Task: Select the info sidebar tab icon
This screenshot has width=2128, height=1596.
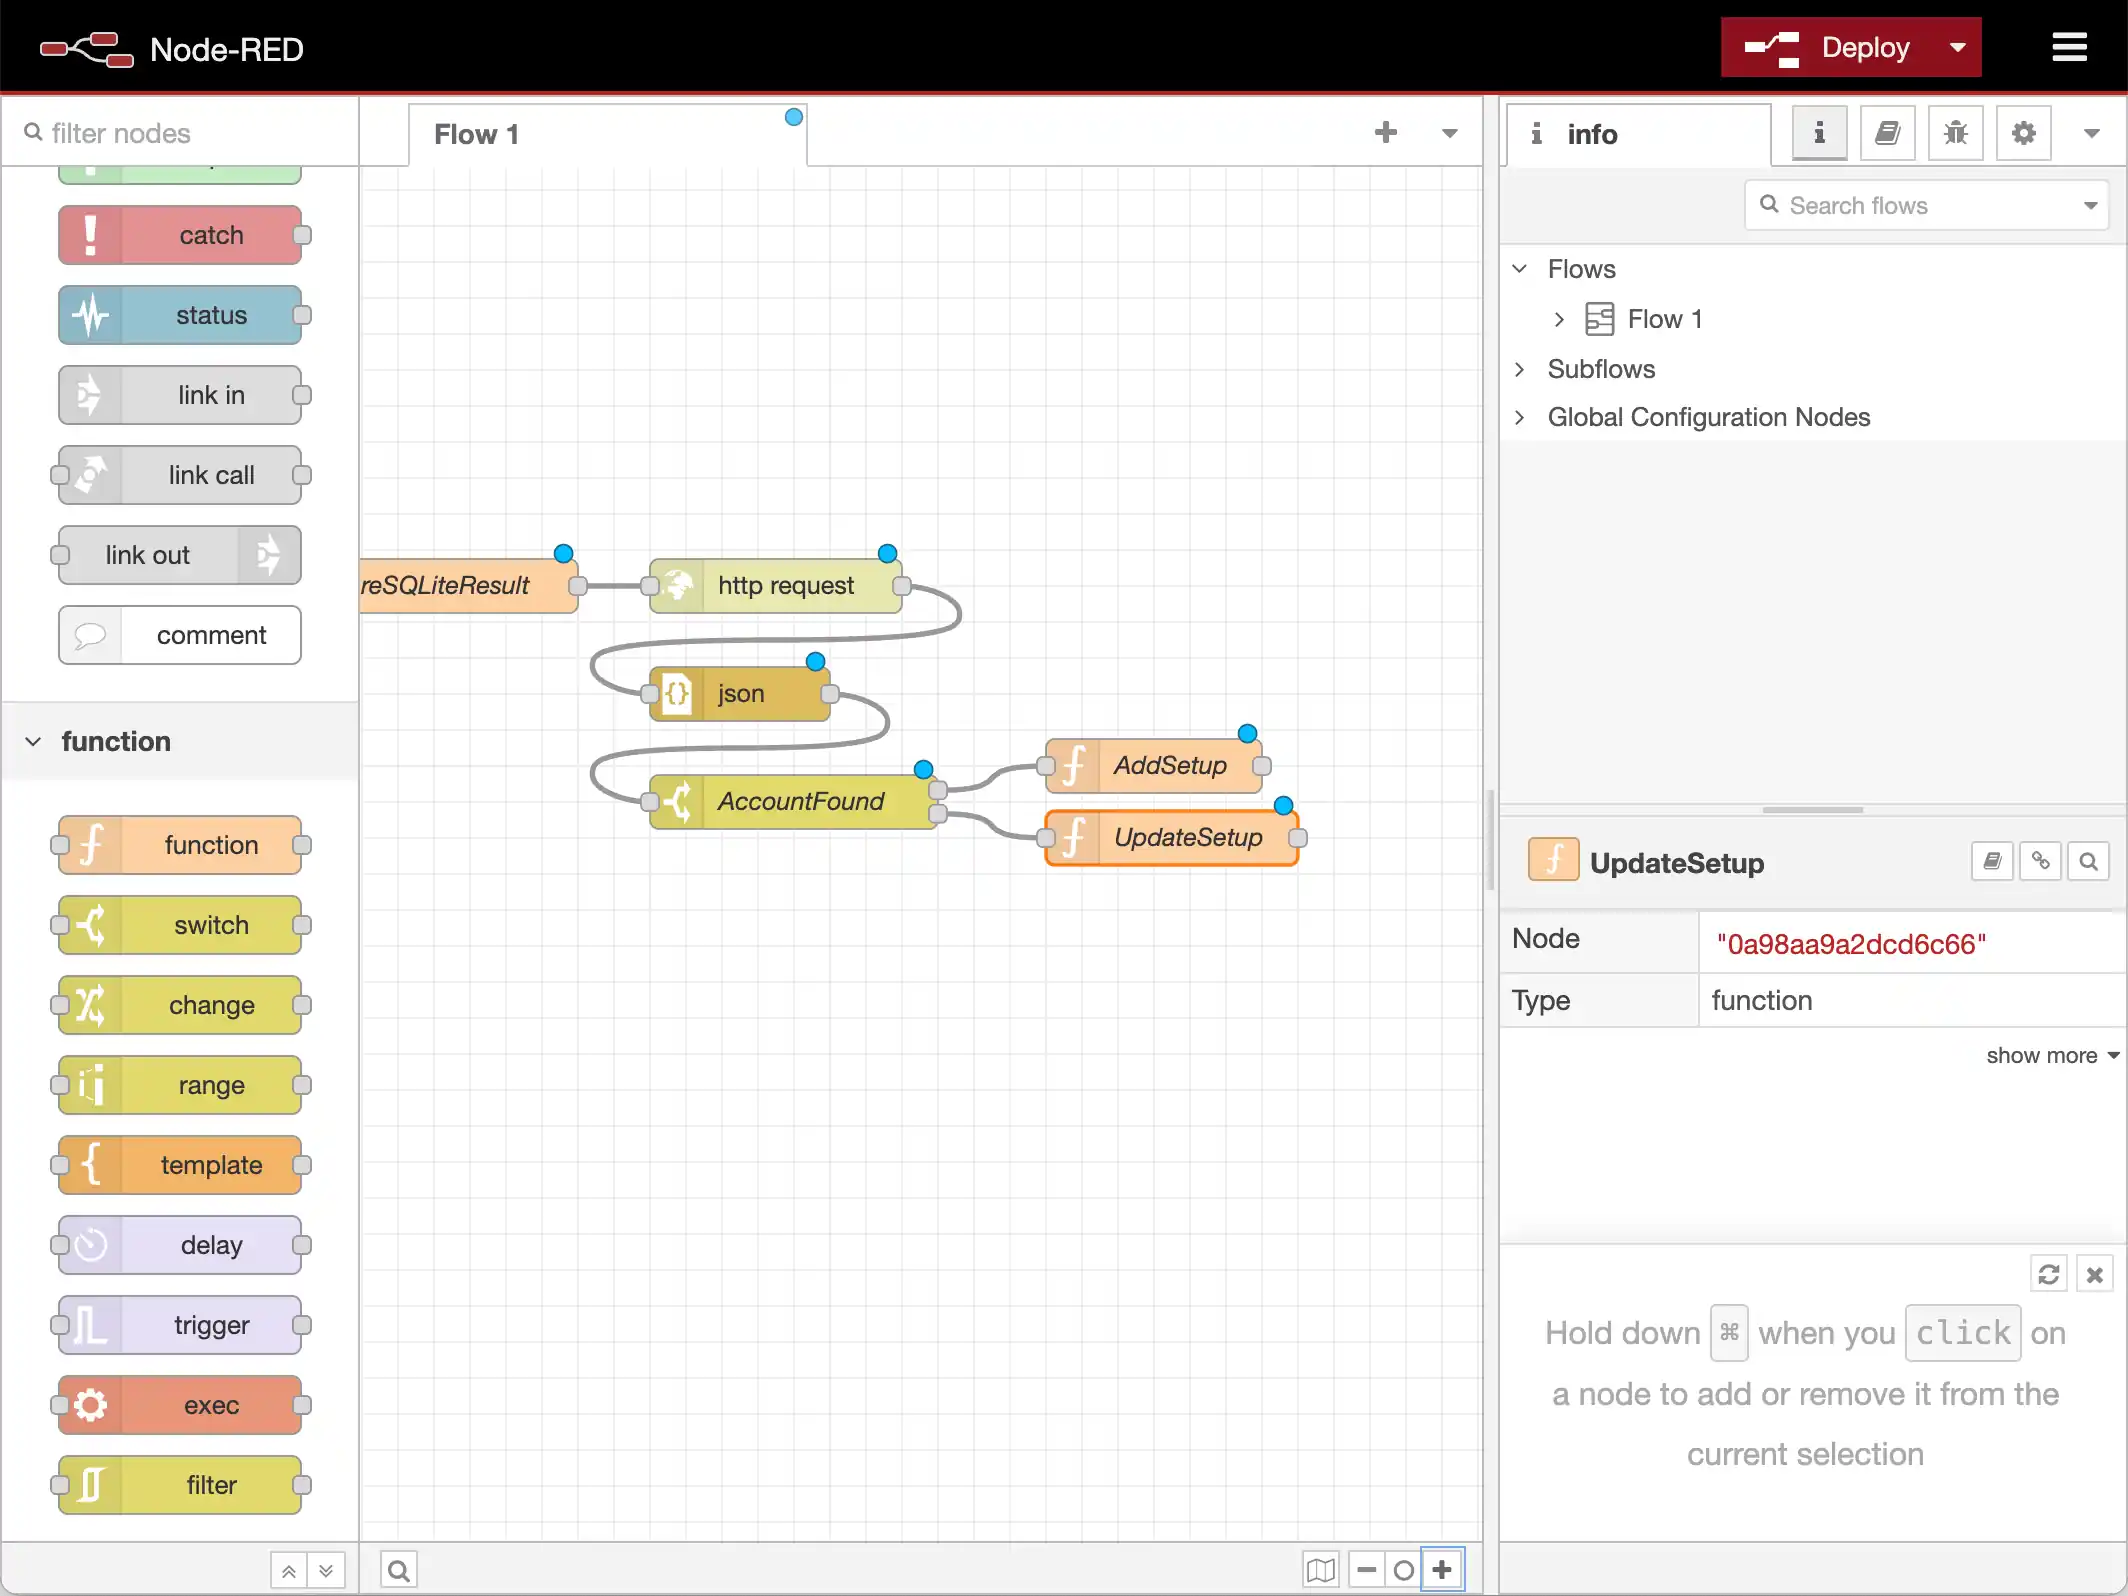Action: (1819, 133)
